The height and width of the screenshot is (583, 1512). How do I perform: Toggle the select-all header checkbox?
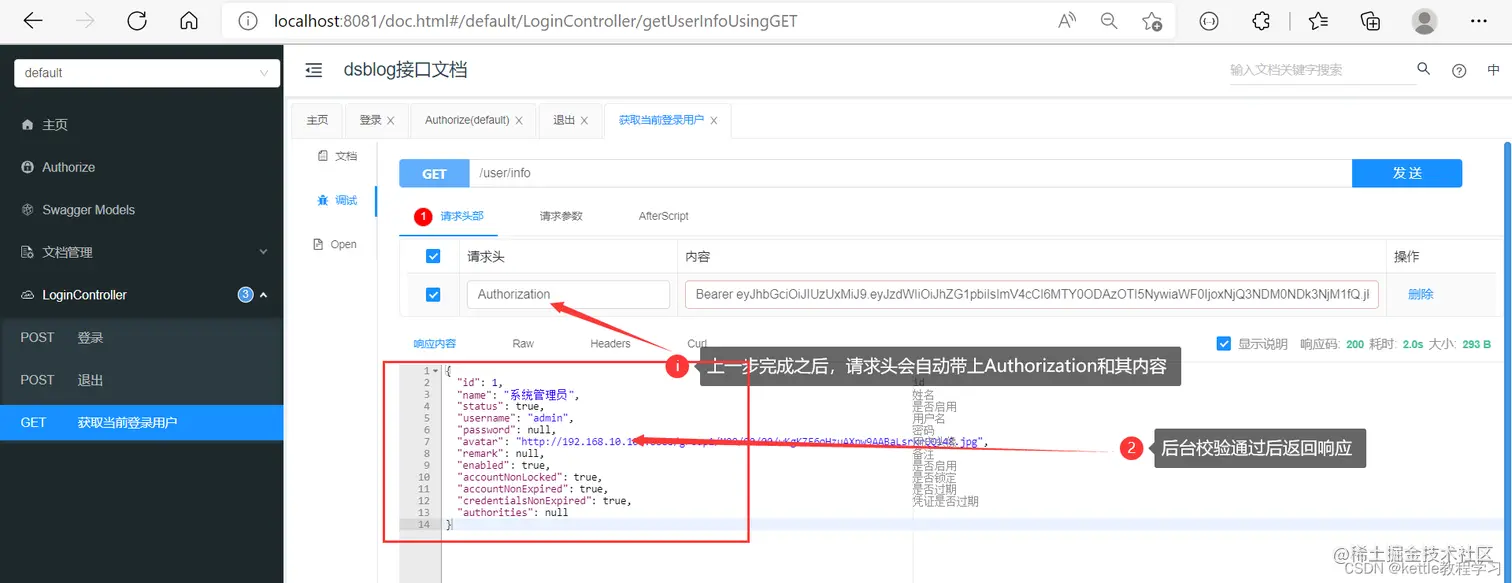[433, 256]
